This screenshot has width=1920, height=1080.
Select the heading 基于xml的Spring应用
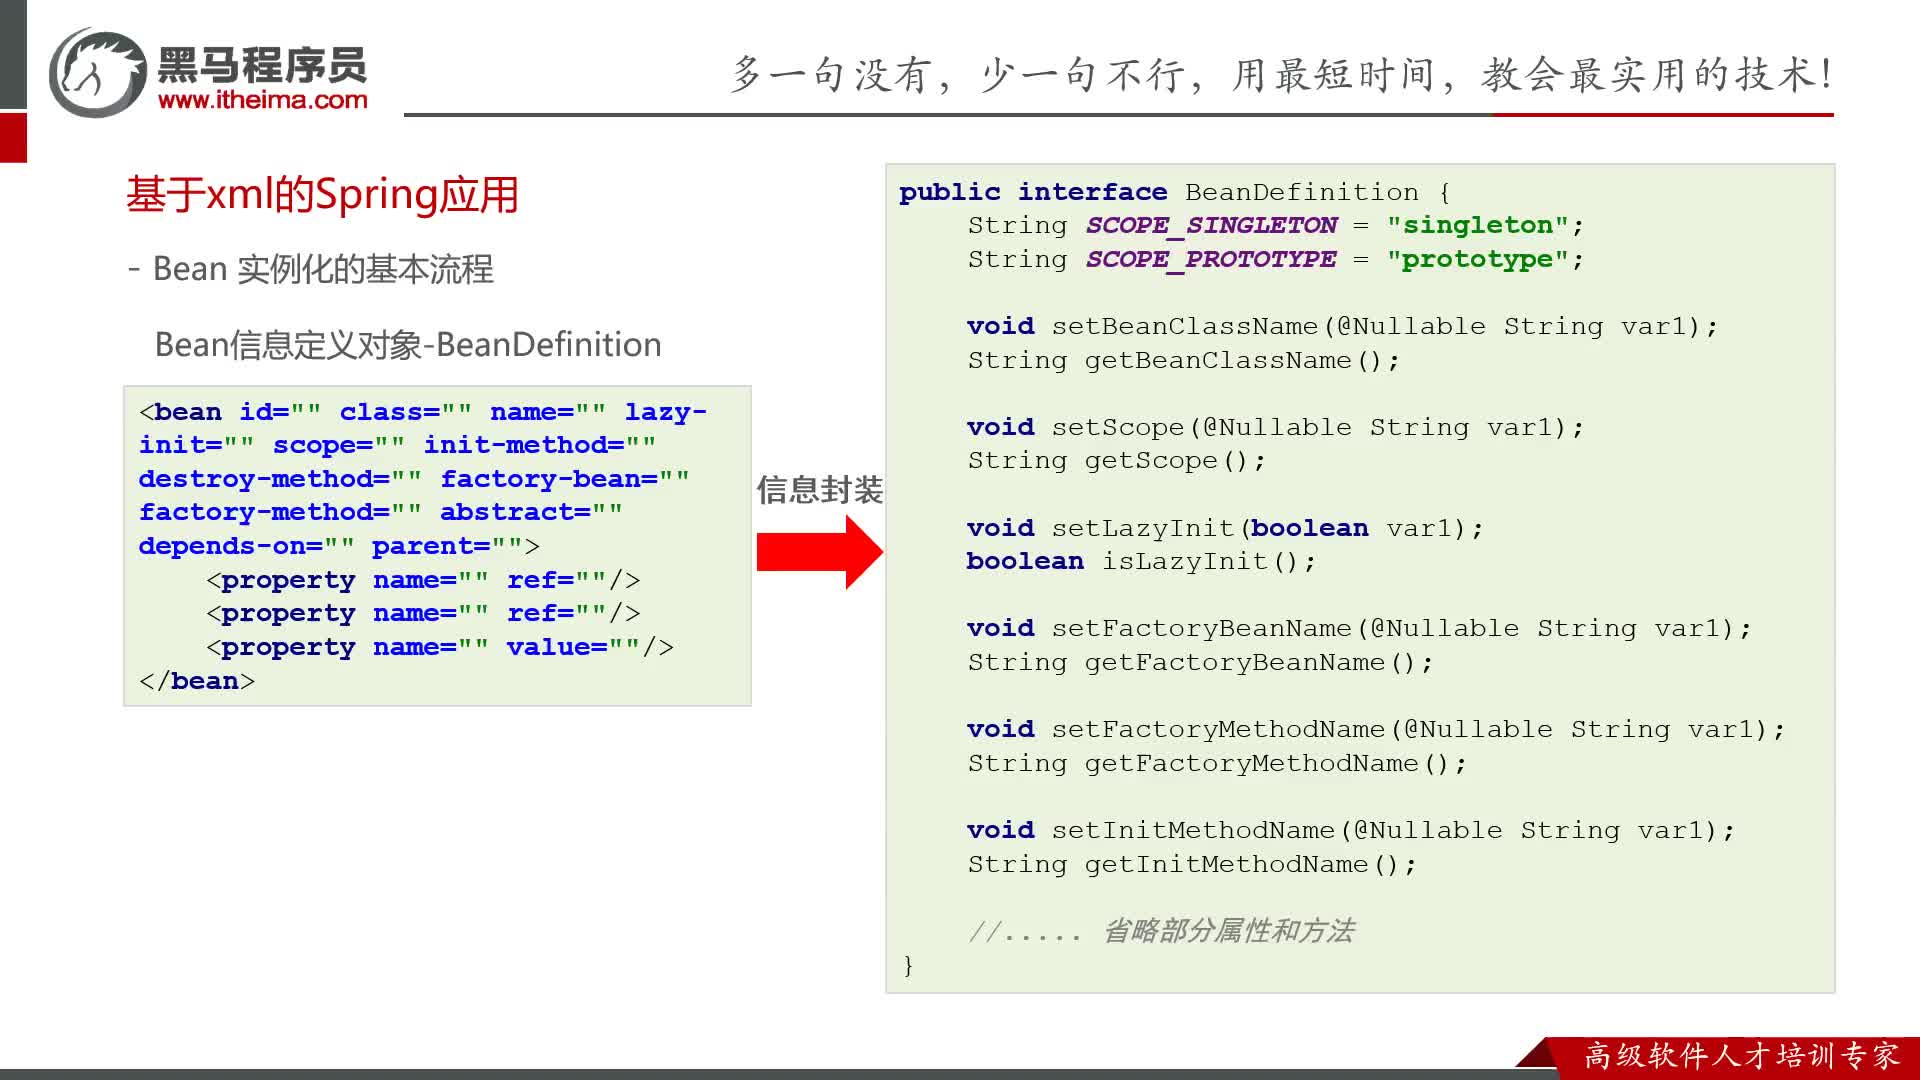(322, 194)
